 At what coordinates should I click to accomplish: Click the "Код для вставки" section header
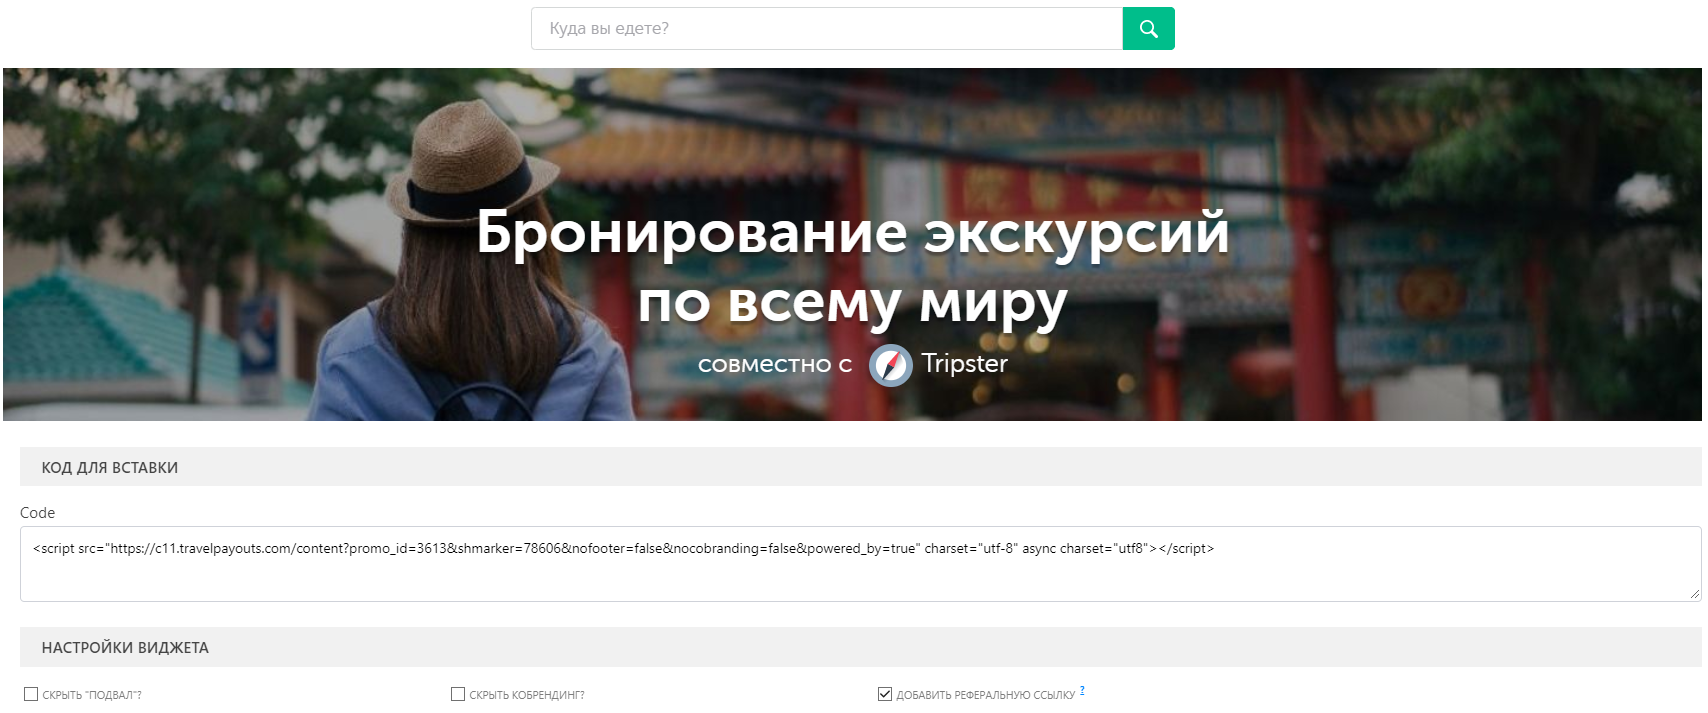861,467
